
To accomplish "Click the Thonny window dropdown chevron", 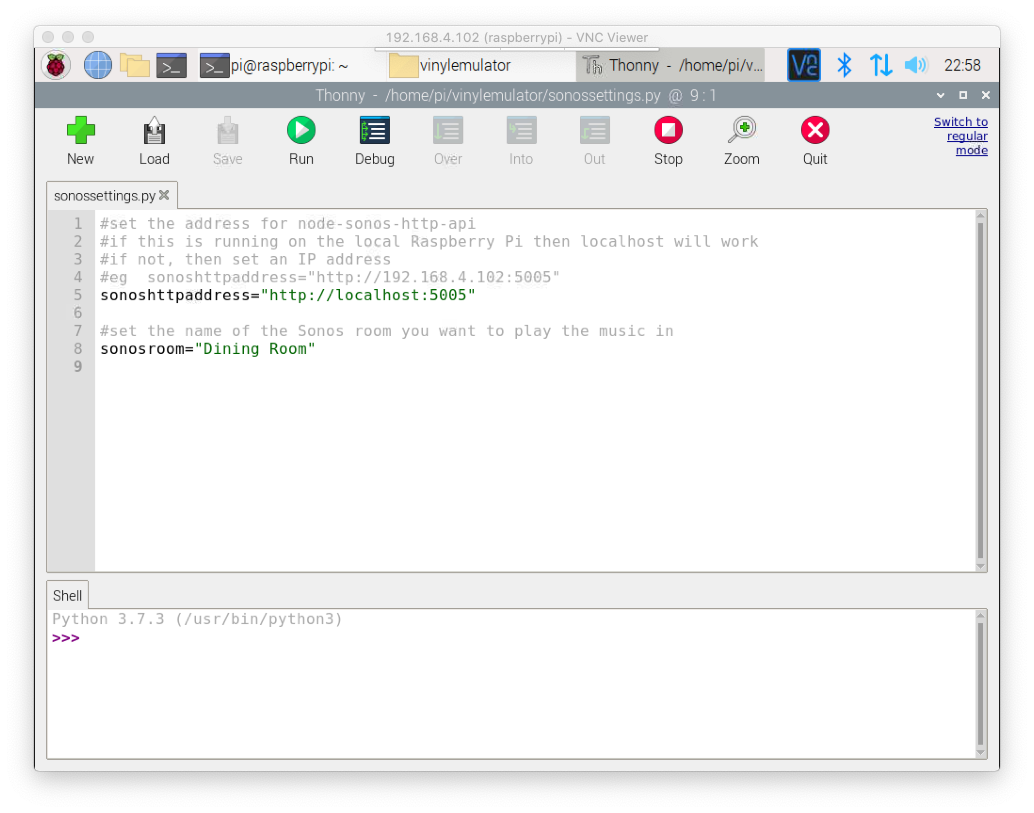I will [940, 96].
